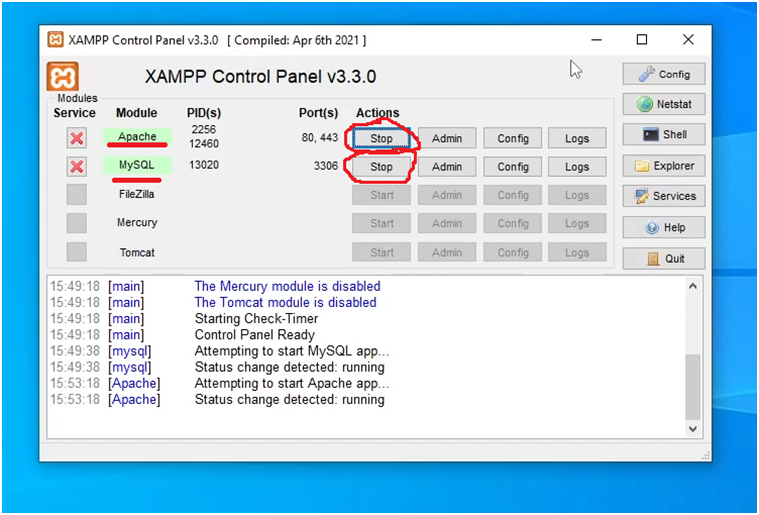Quit XAMPP with the Quit button
The image size is (759, 515).
664,258
